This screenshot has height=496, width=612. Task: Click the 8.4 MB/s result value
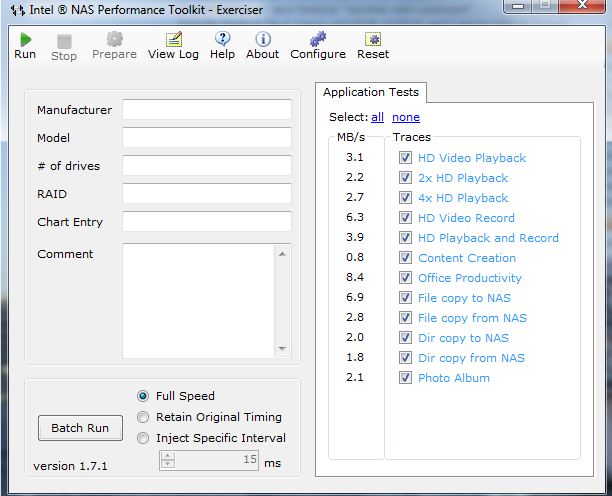[x=355, y=277]
